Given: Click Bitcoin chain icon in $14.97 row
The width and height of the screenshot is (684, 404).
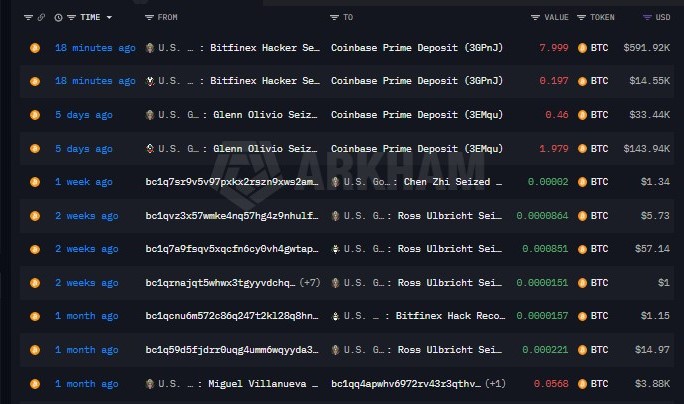Looking at the screenshot, I should [35, 350].
